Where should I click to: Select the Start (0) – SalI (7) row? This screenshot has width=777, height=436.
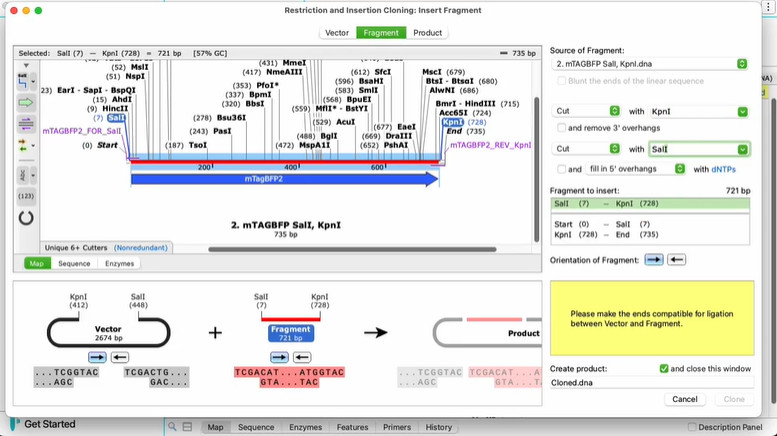650,224
